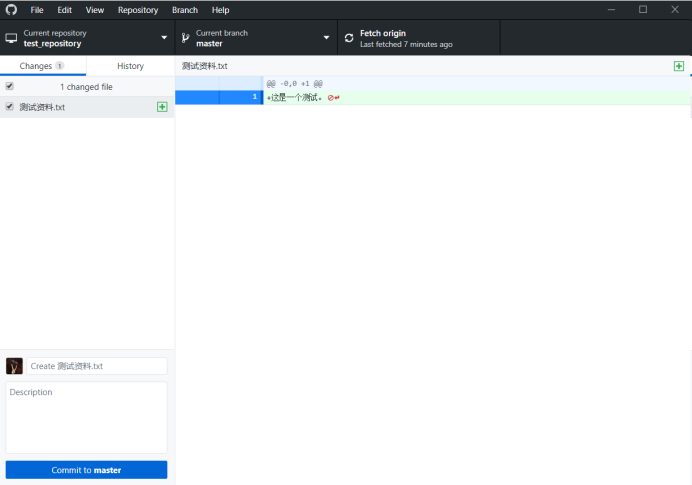Click the 测试资料.txt file name in the changes list
The image size is (692, 485).
point(42,107)
